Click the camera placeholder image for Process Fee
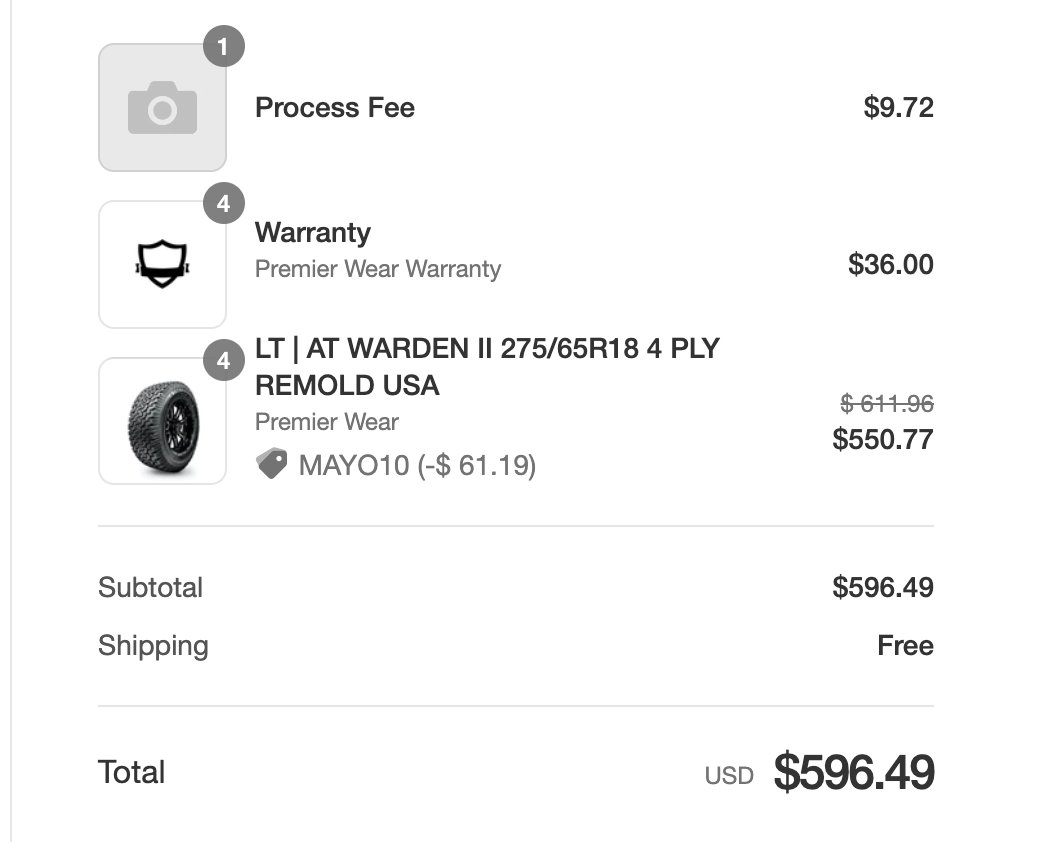 click(x=162, y=108)
